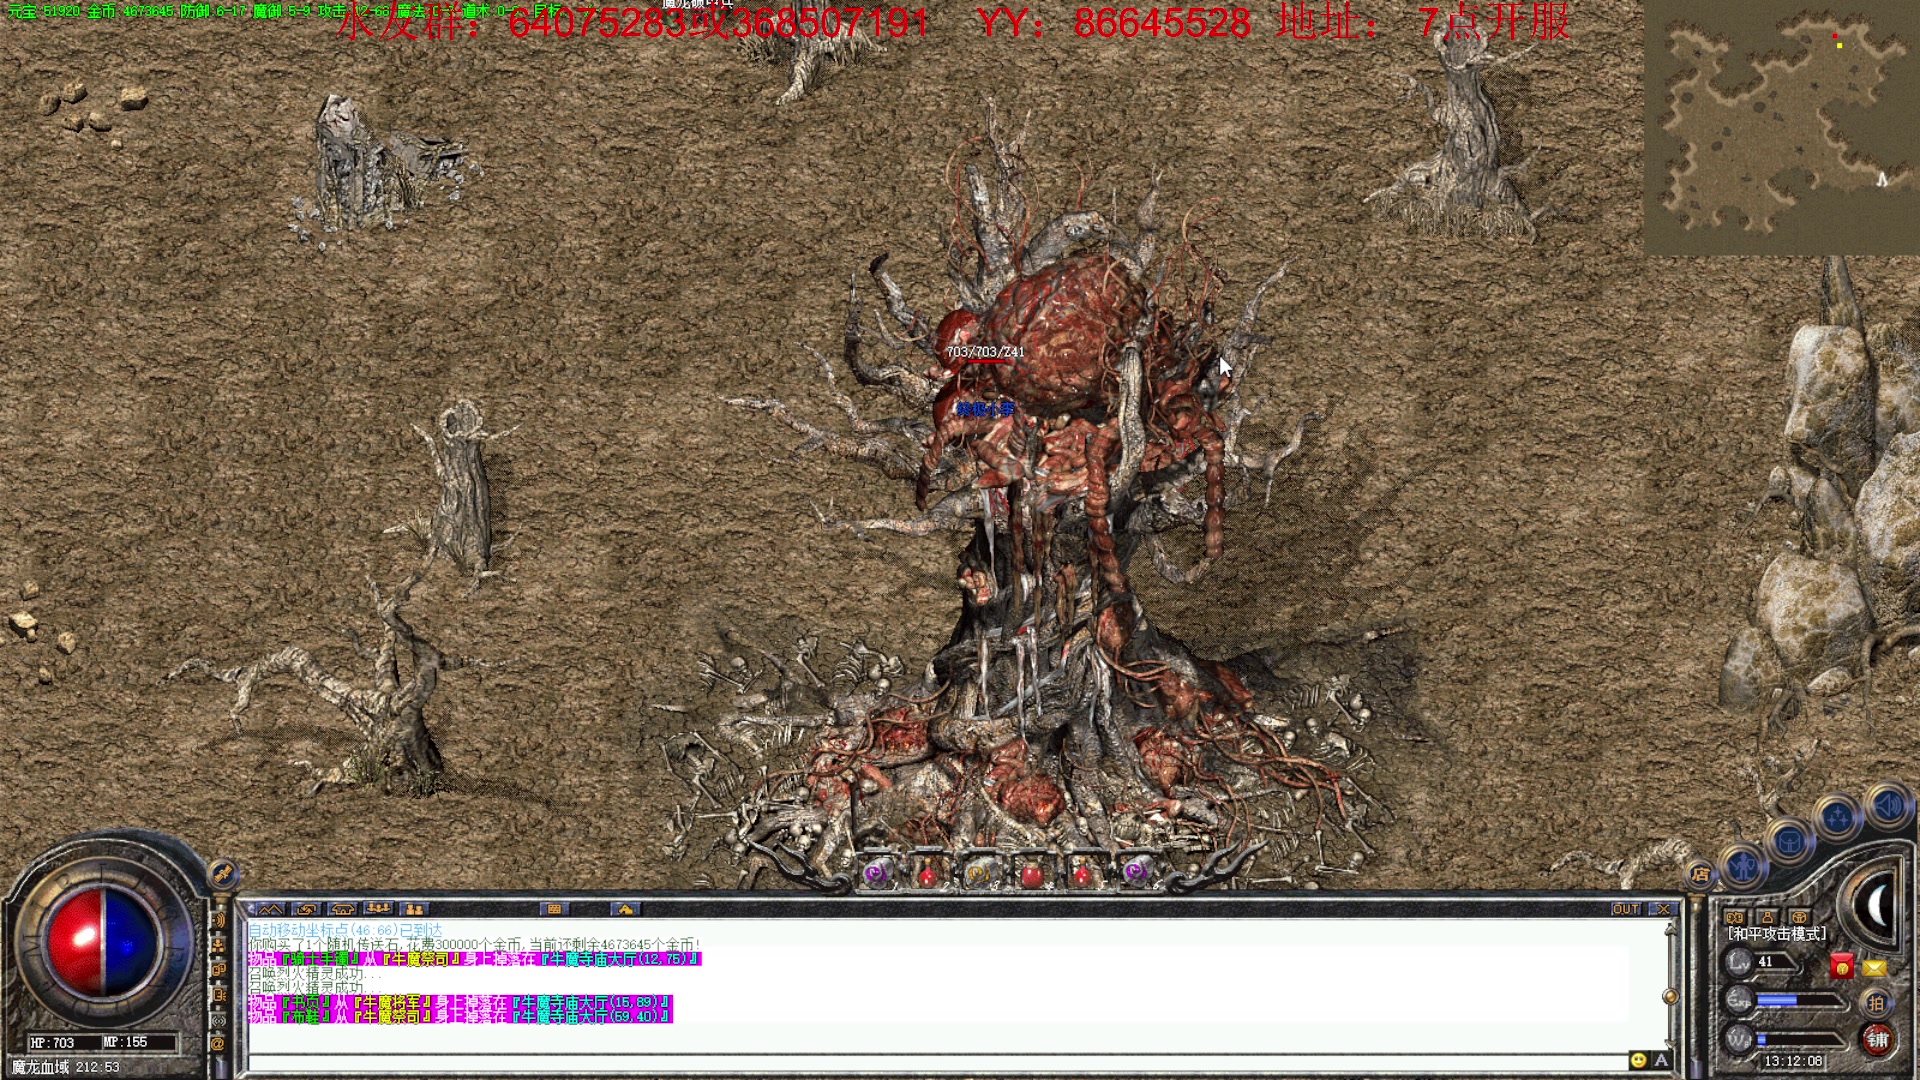Screen dimensions: 1920x1080
Task: Open the 店 shop button
Action: coord(1701,874)
